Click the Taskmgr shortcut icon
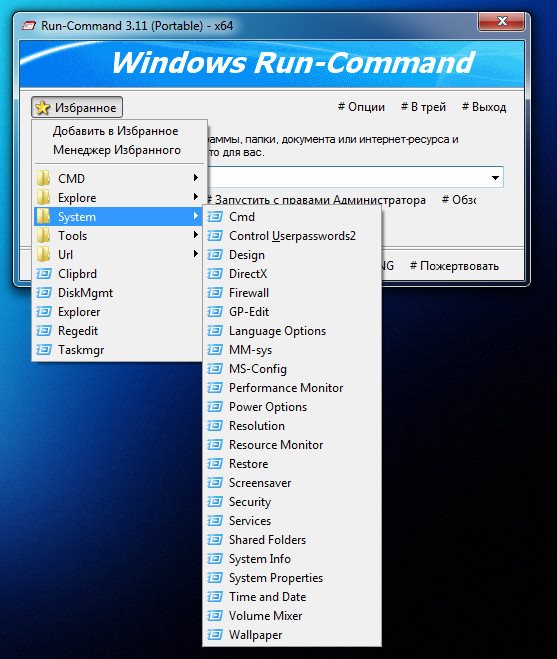Viewport: 557px width, 659px height. pyautogui.click(x=44, y=350)
